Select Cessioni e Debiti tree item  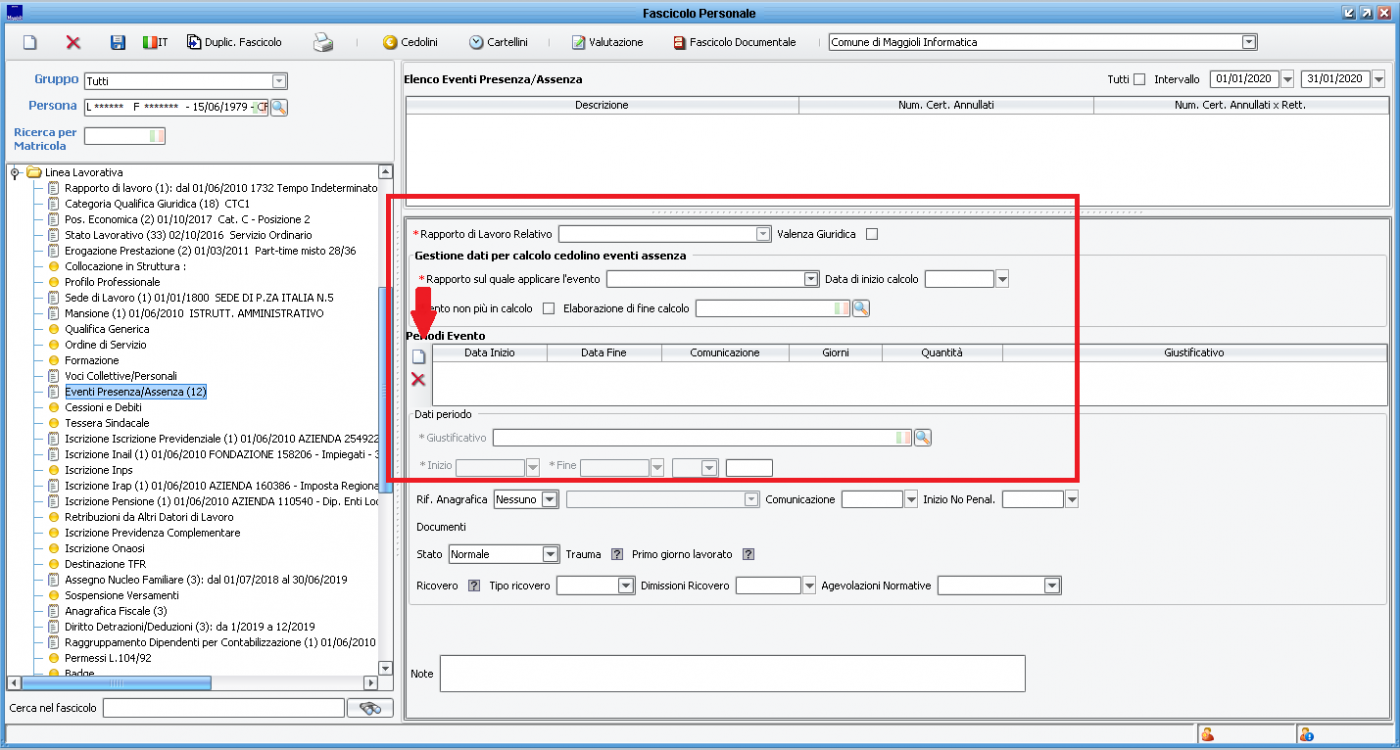pyautogui.click(x=103, y=407)
